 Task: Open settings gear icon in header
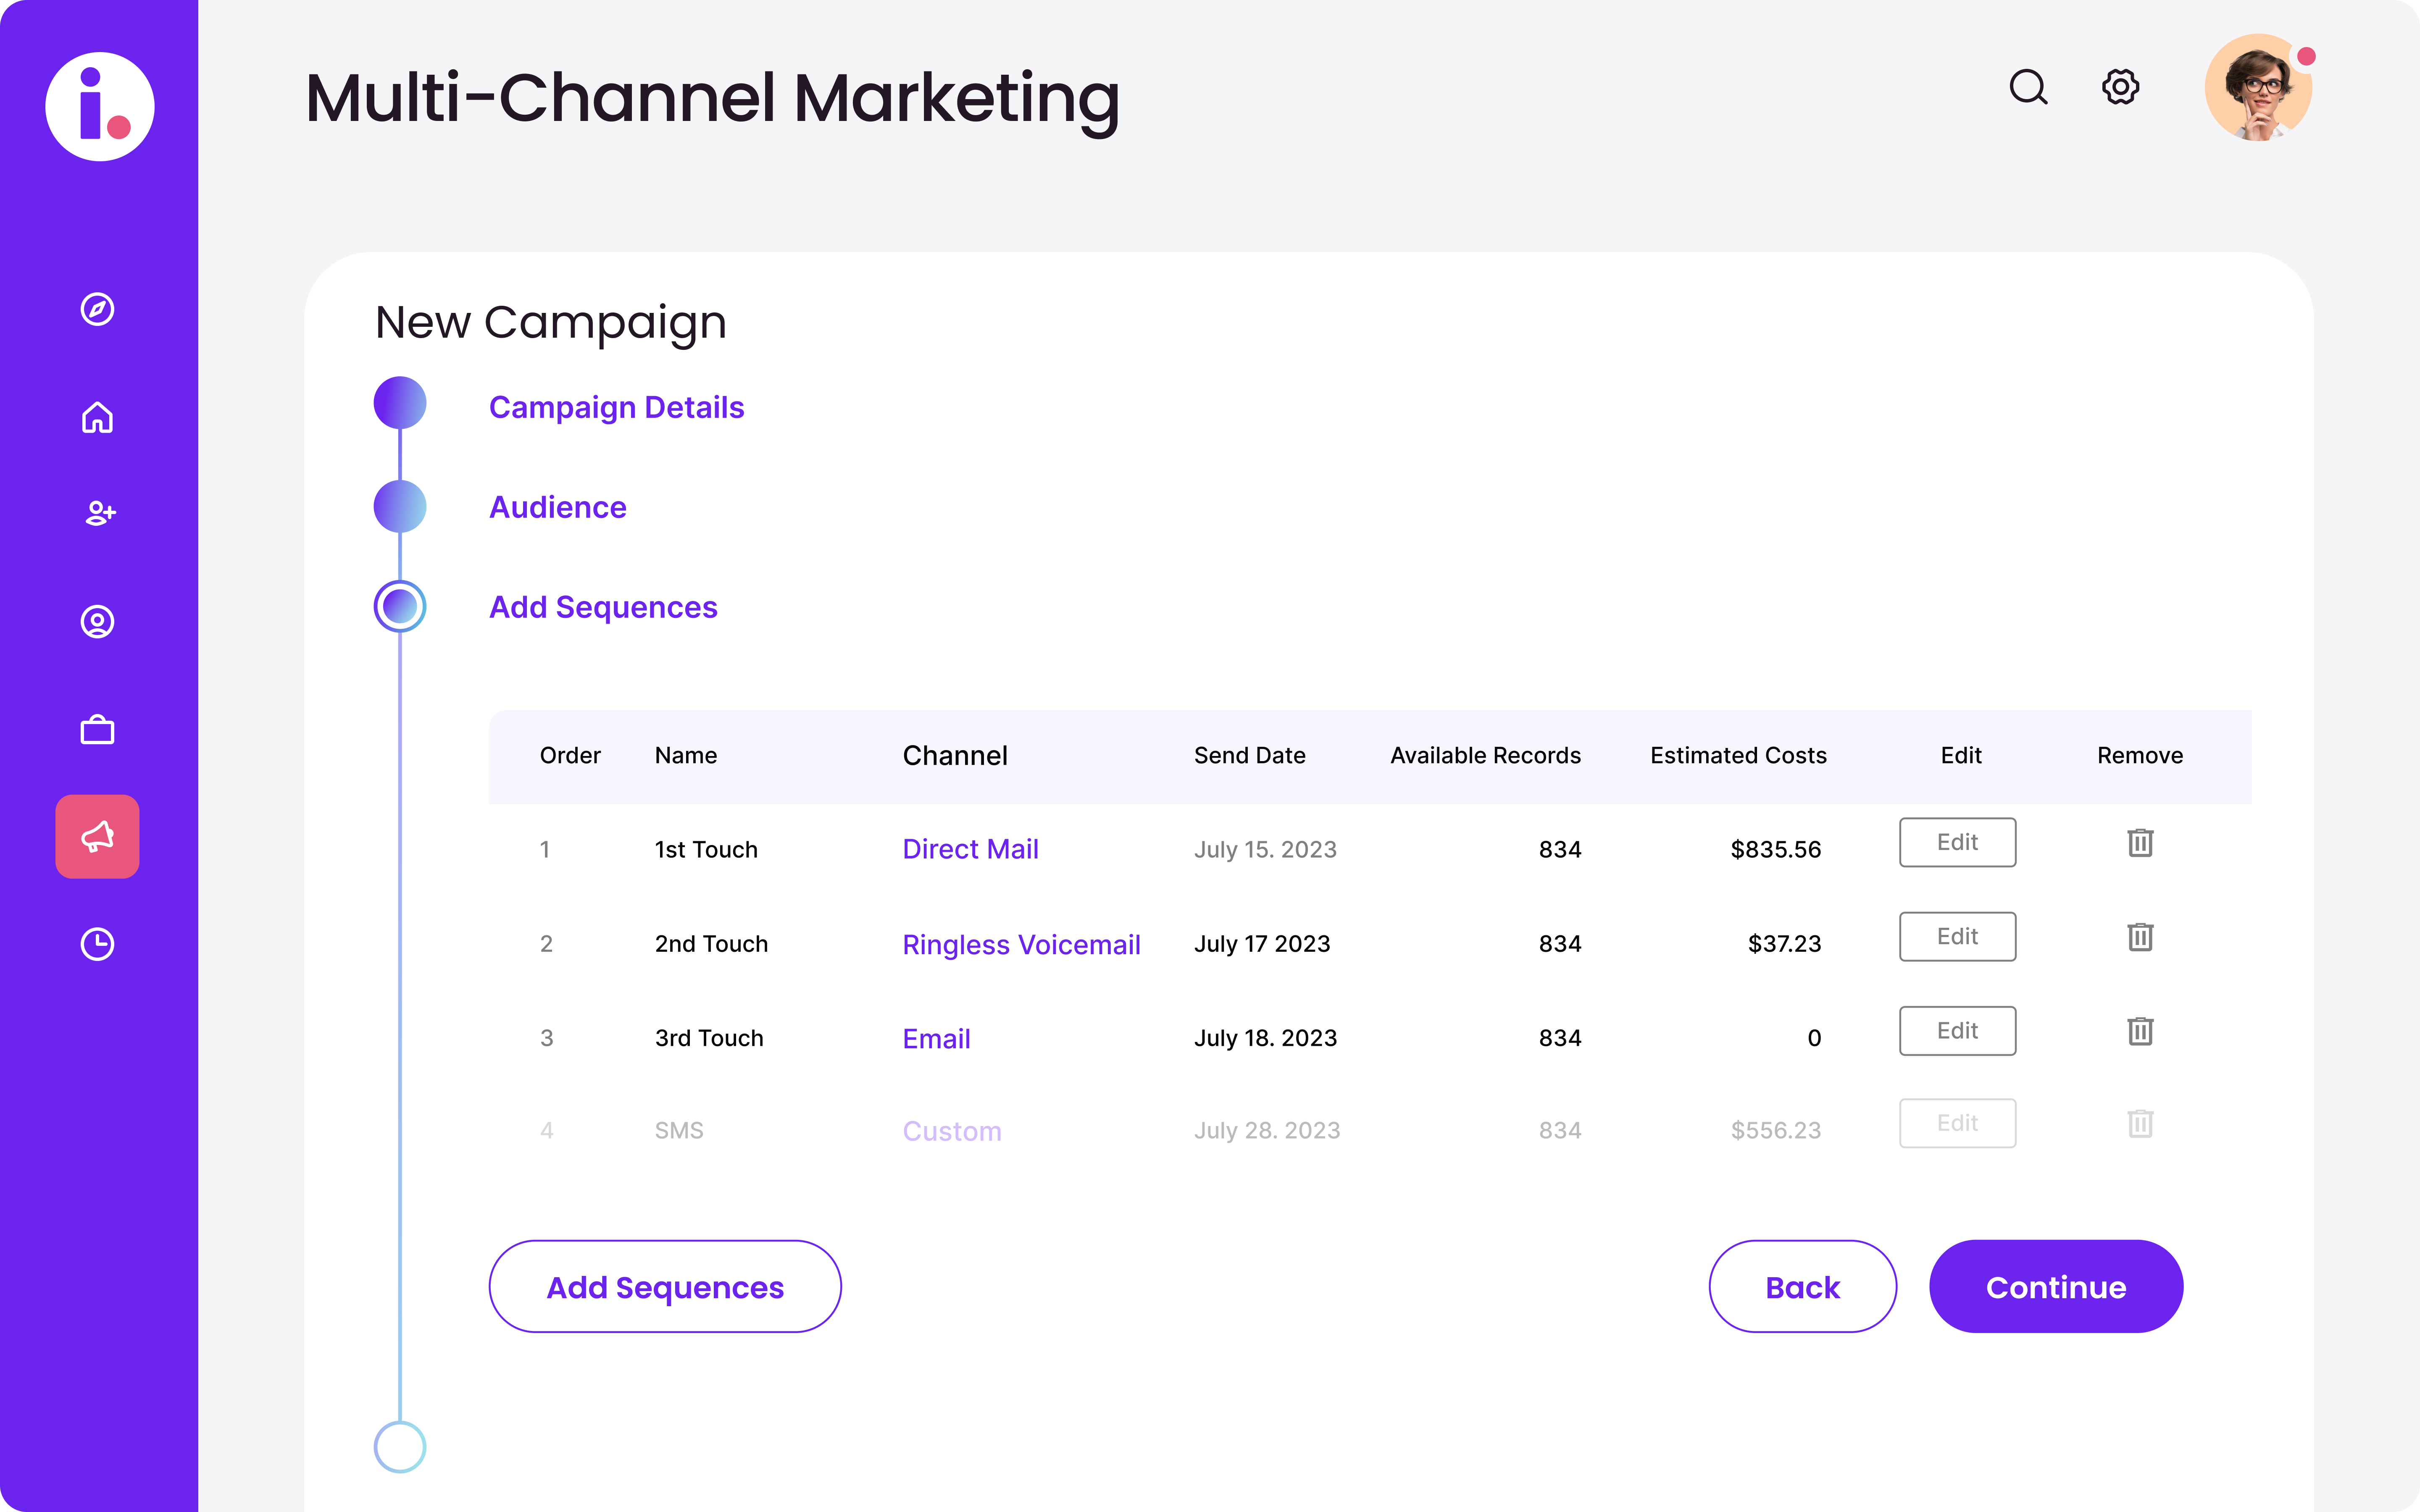tap(2120, 87)
